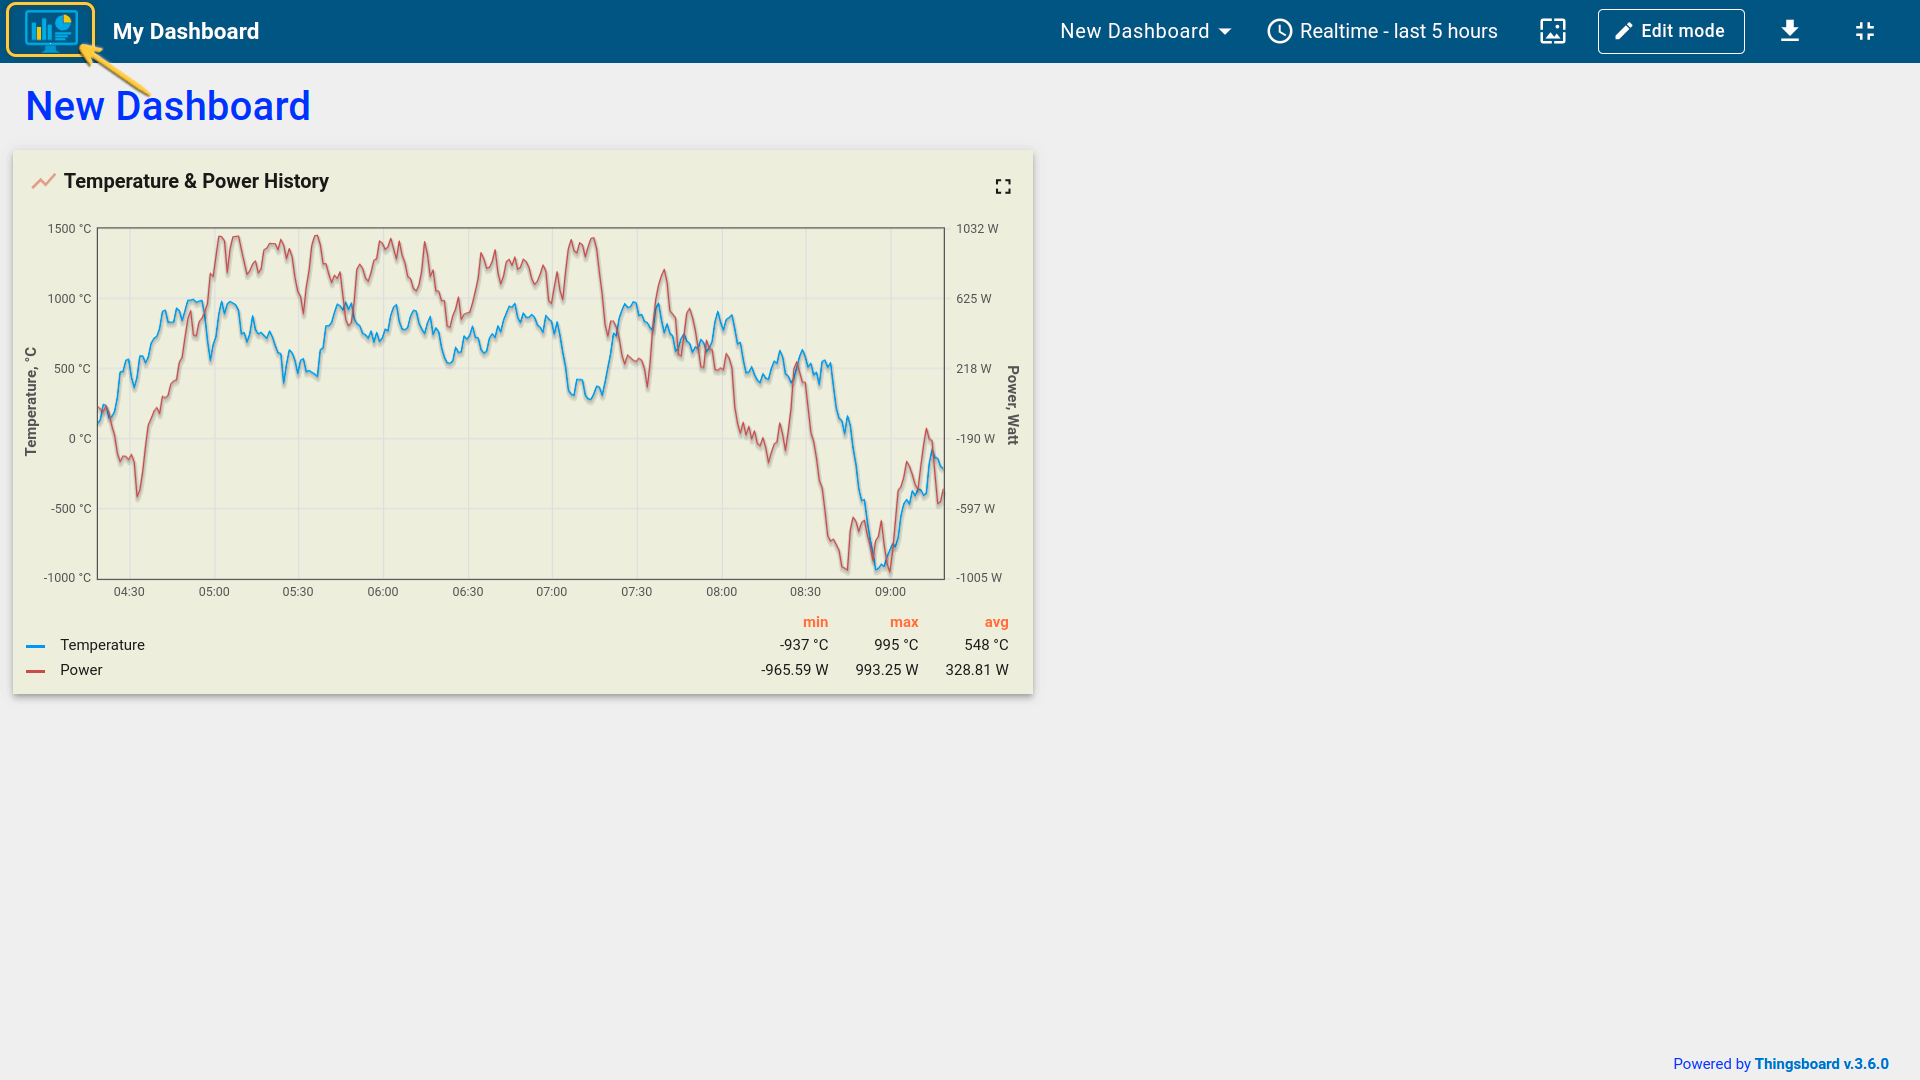Open the Thingsboard v.3.6.0 link

click(x=1821, y=1064)
